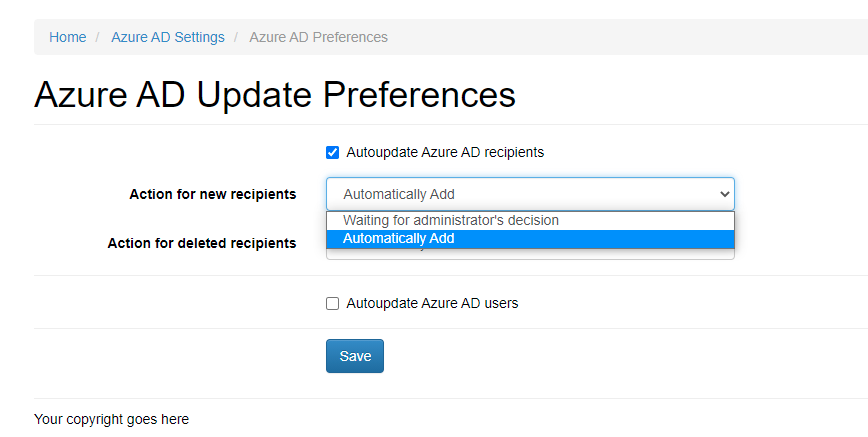Click the Action for new recipients select box
The width and height of the screenshot is (868, 437).
pyautogui.click(x=520, y=194)
